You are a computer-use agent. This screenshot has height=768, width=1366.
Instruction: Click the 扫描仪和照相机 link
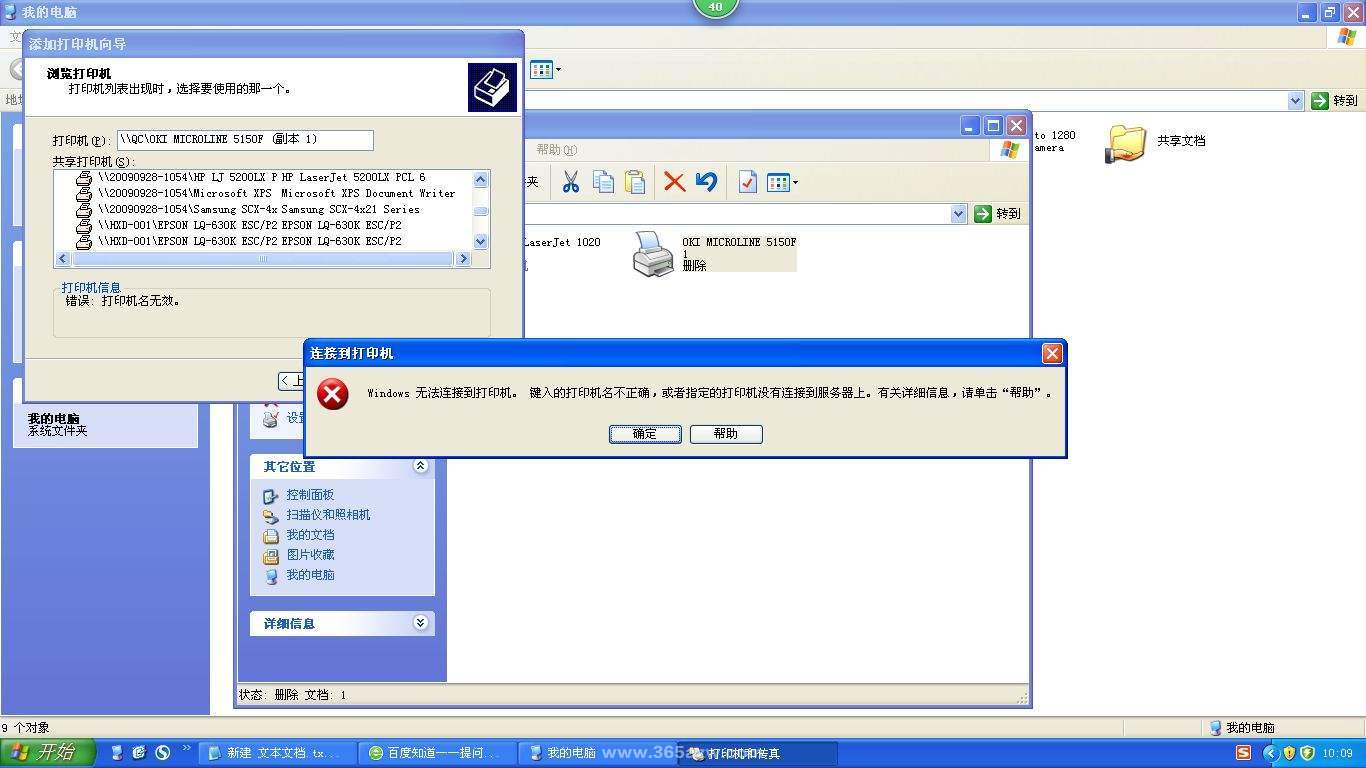point(328,515)
